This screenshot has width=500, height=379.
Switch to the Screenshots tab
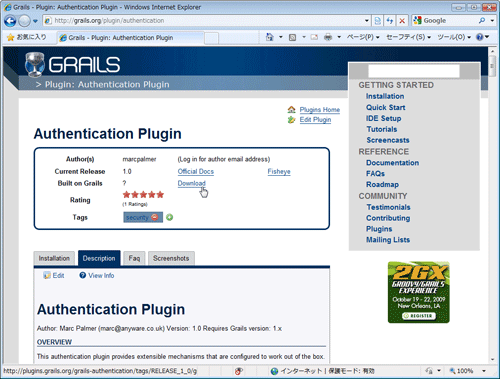coord(171,258)
